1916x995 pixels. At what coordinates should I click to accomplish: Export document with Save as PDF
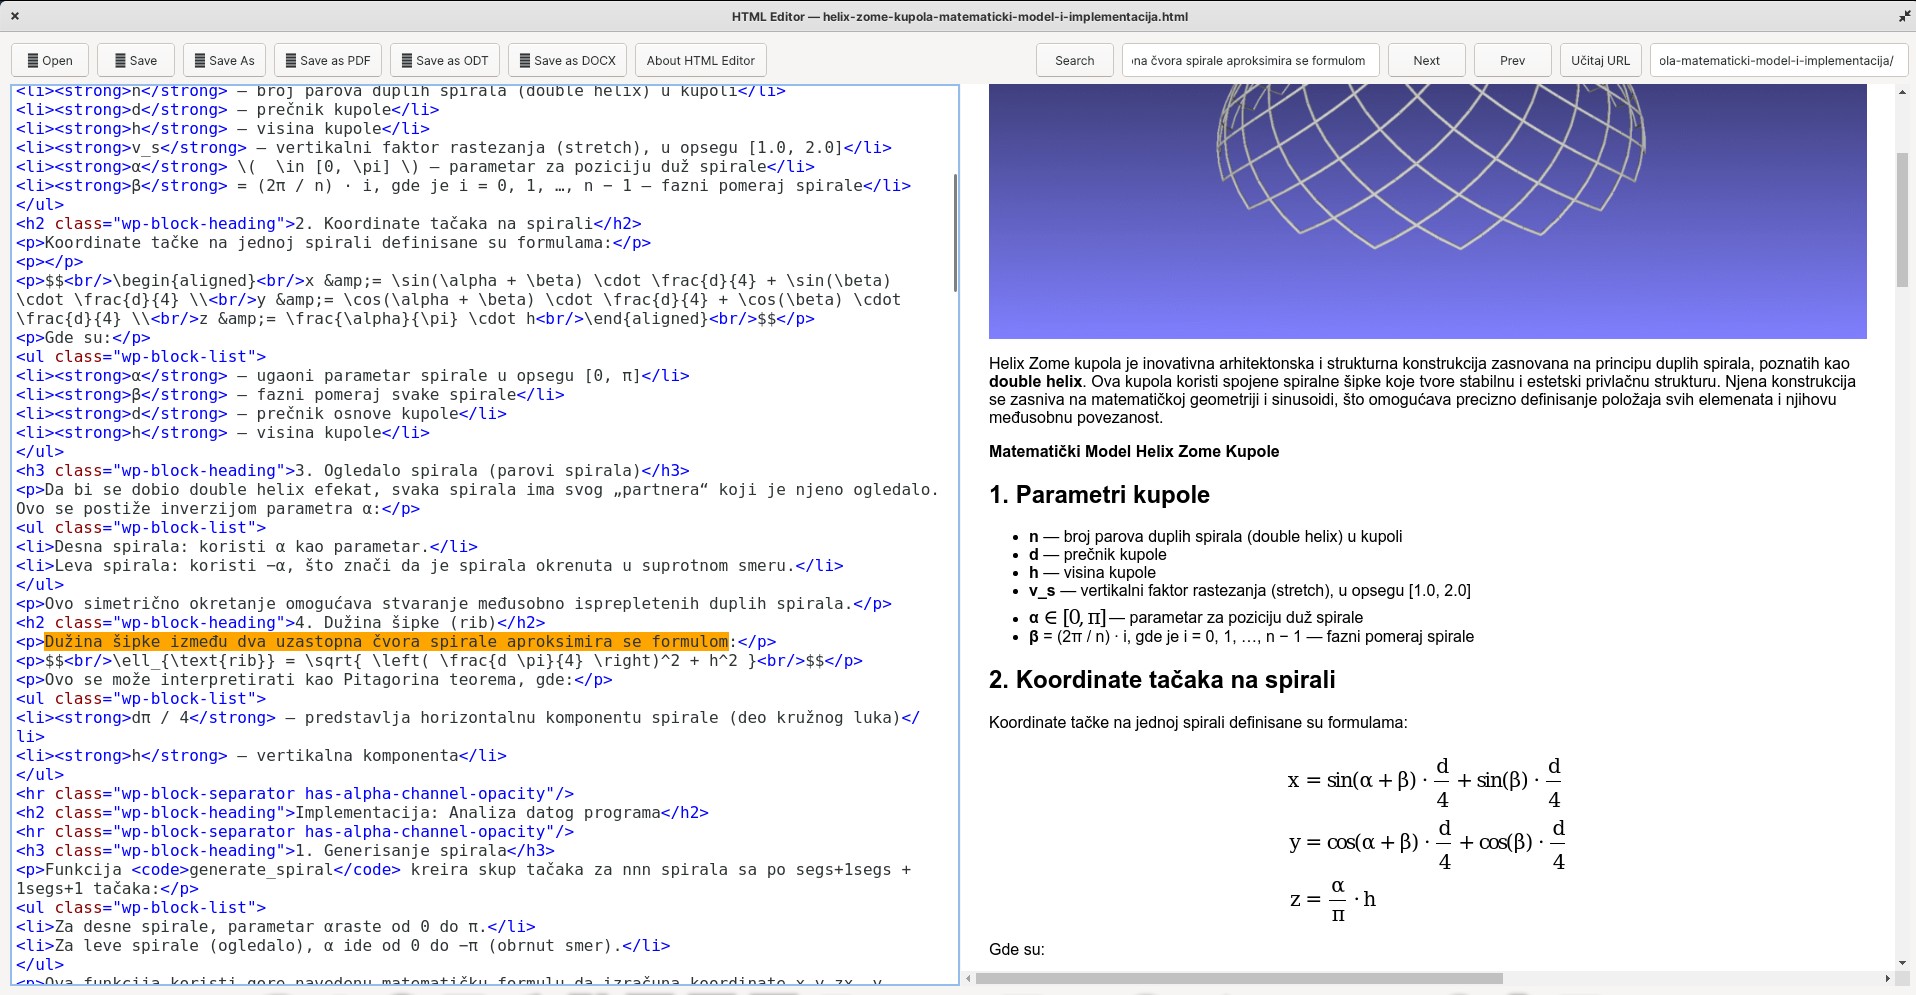click(x=327, y=61)
